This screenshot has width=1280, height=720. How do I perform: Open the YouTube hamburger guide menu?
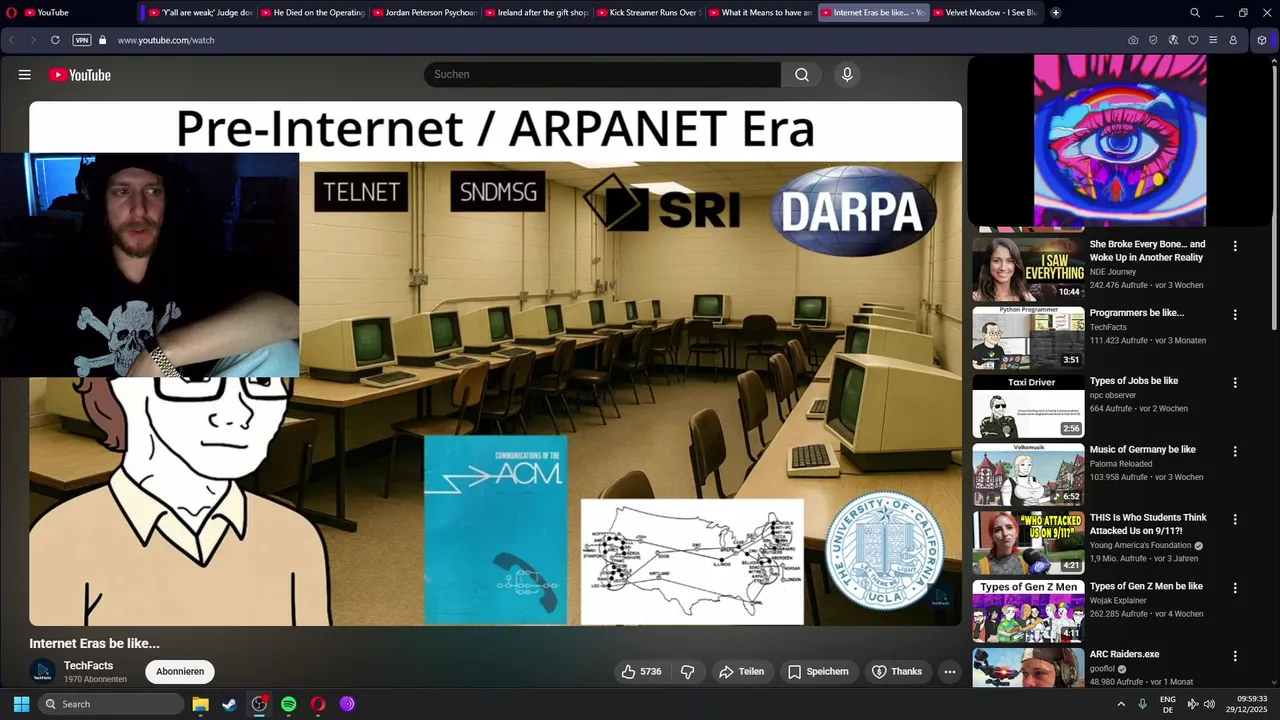pyautogui.click(x=25, y=75)
